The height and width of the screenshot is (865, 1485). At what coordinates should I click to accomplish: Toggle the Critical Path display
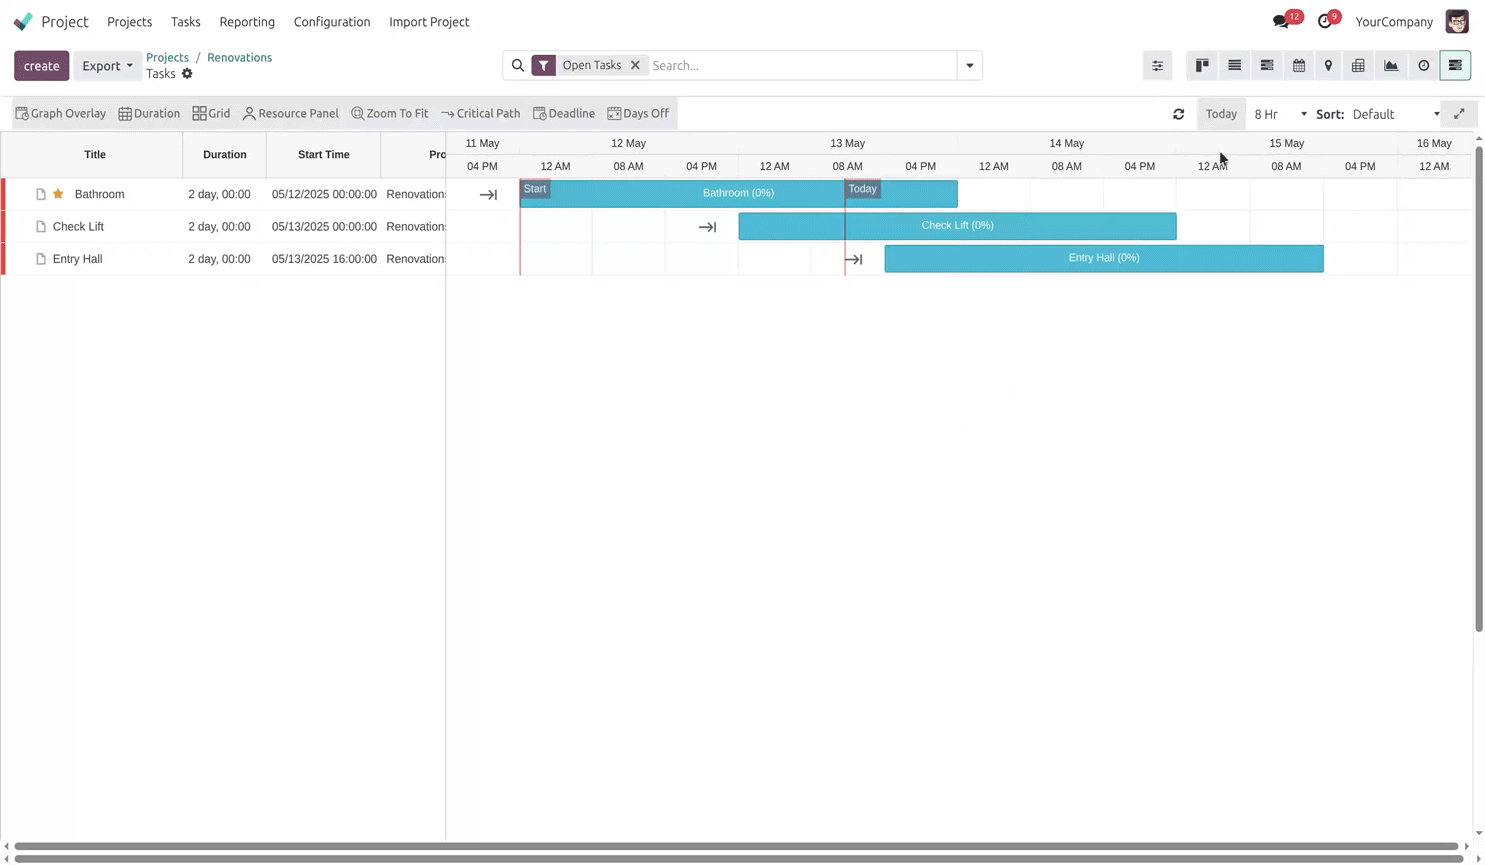[x=481, y=114]
